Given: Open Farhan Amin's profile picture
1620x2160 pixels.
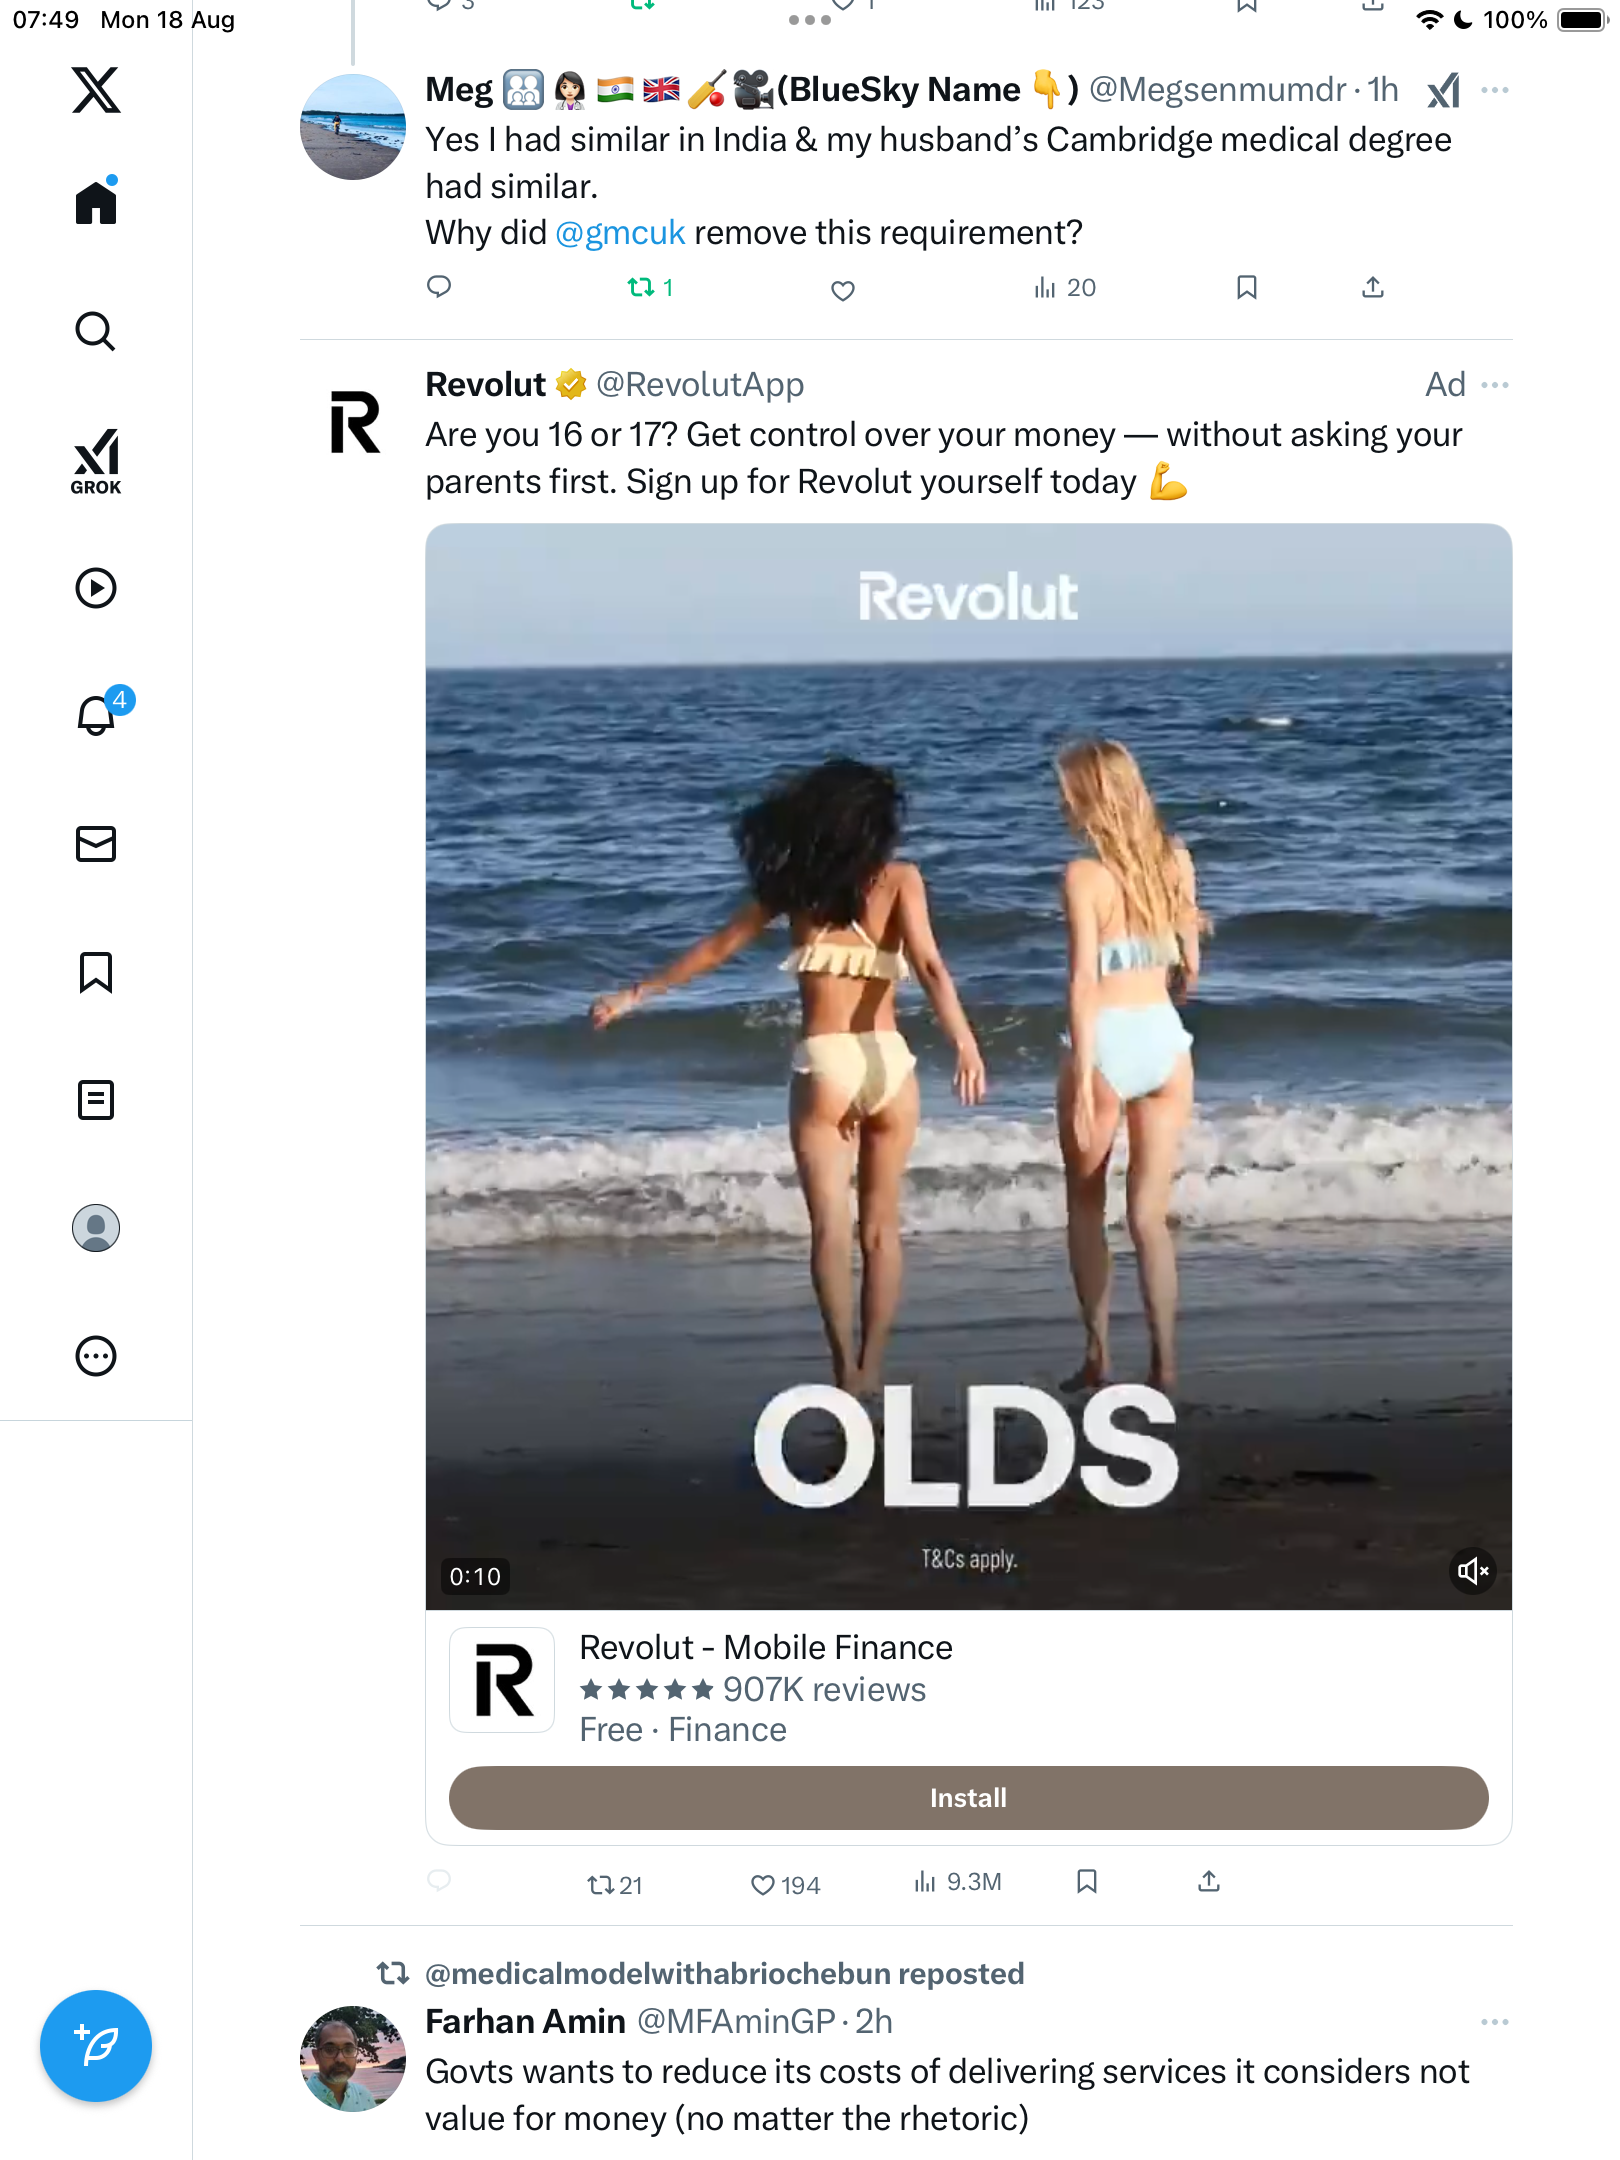Looking at the screenshot, I should pos(353,2058).
